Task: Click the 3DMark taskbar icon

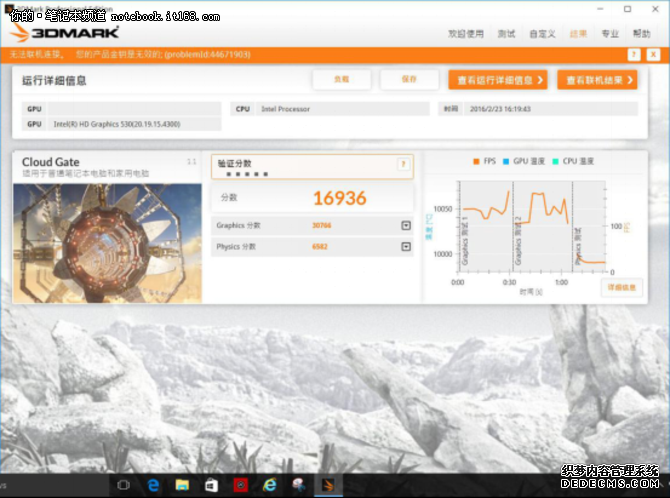Action: pyautogui.click(x=328, y=485)
